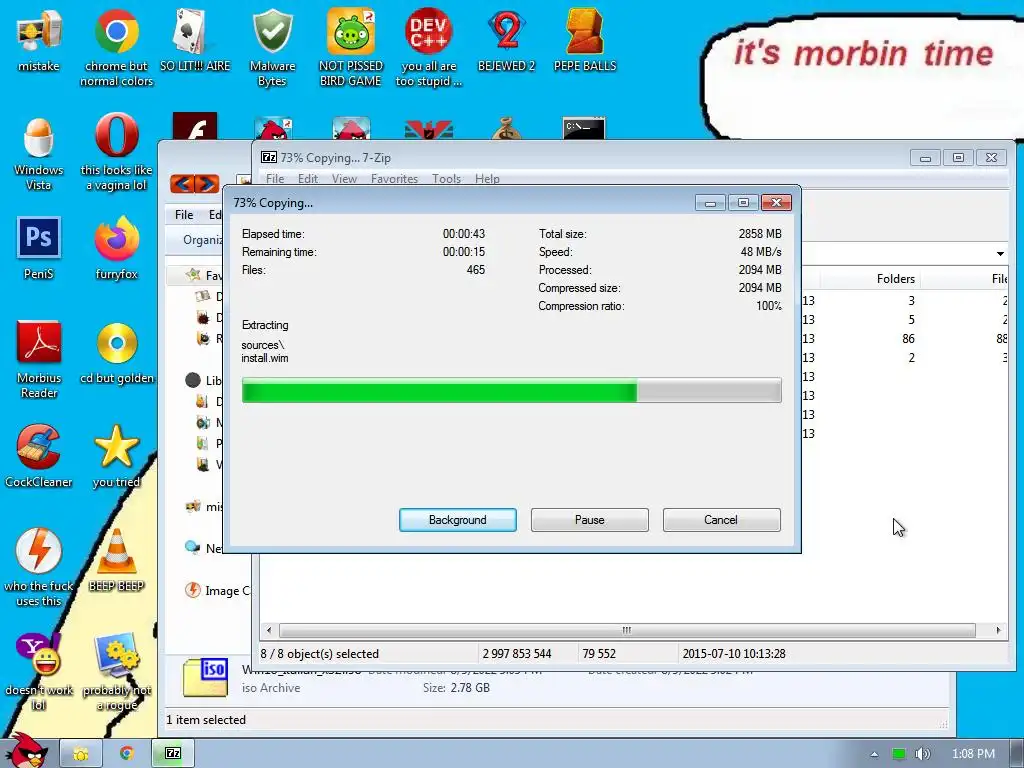The width and height of the screenshot is (1024, 768).
Task: Open the DEV C++ desktop icon
Action: click(428, 47)
